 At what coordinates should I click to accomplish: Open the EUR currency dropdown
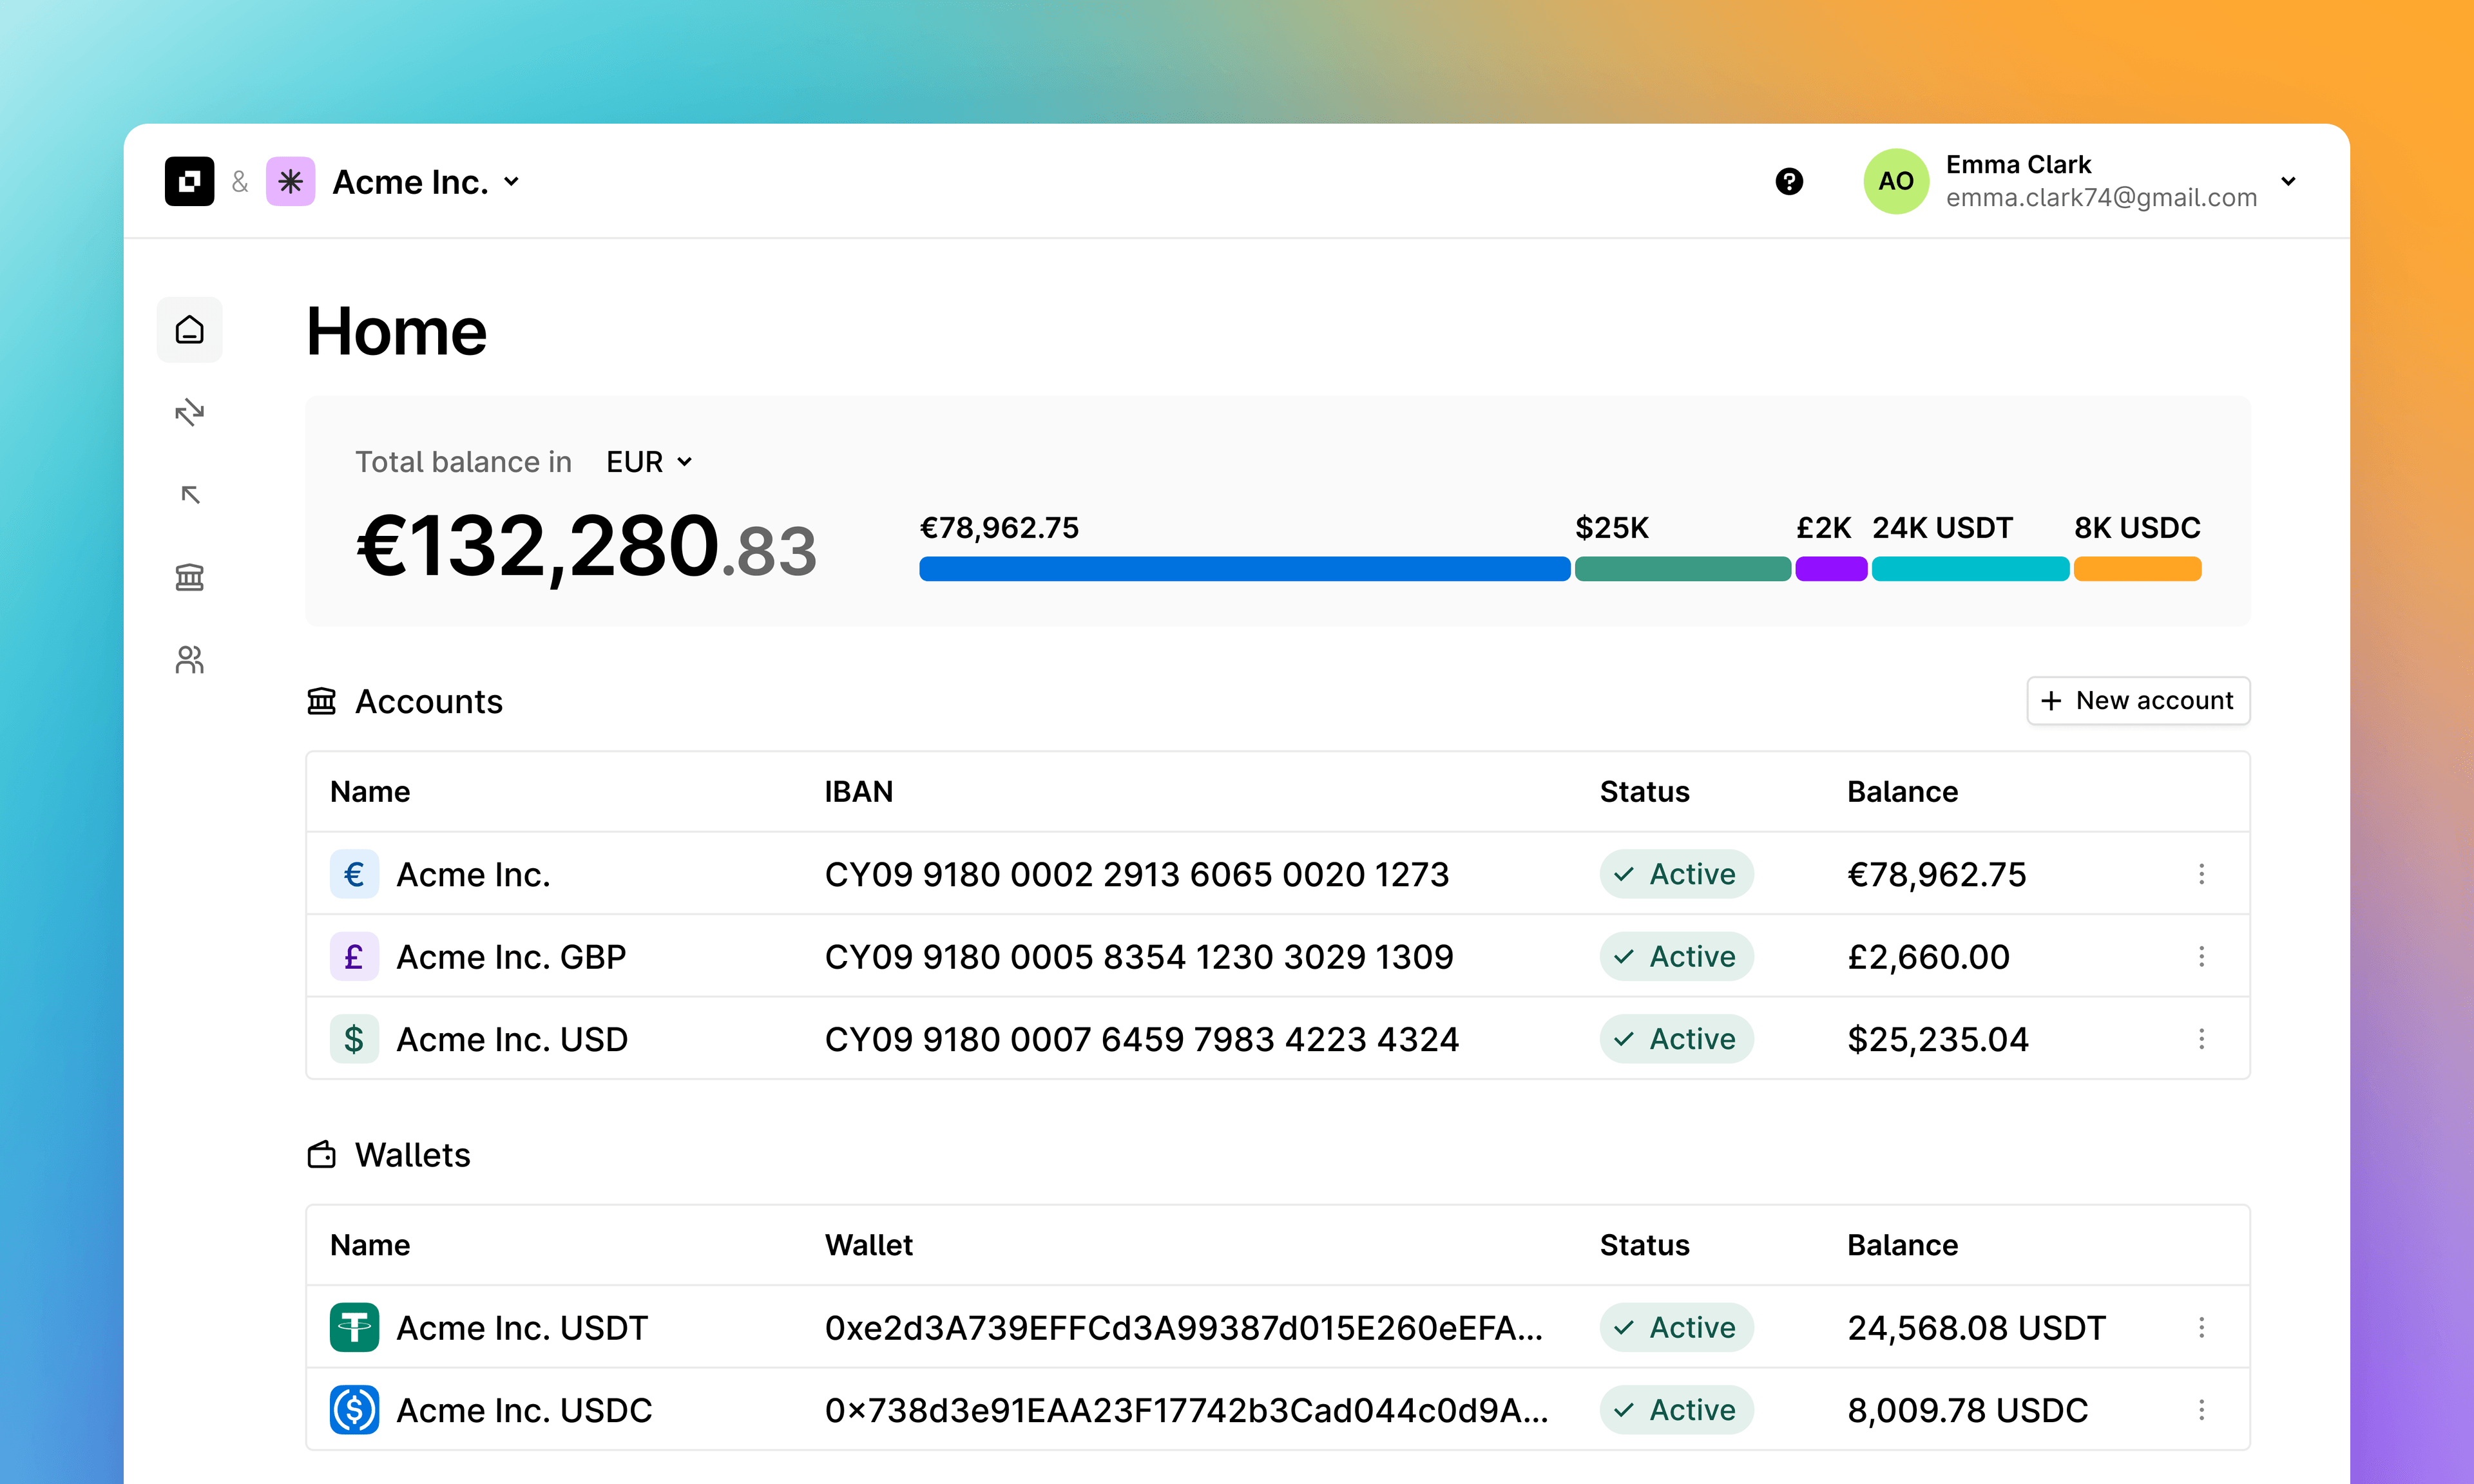point(649,462)
